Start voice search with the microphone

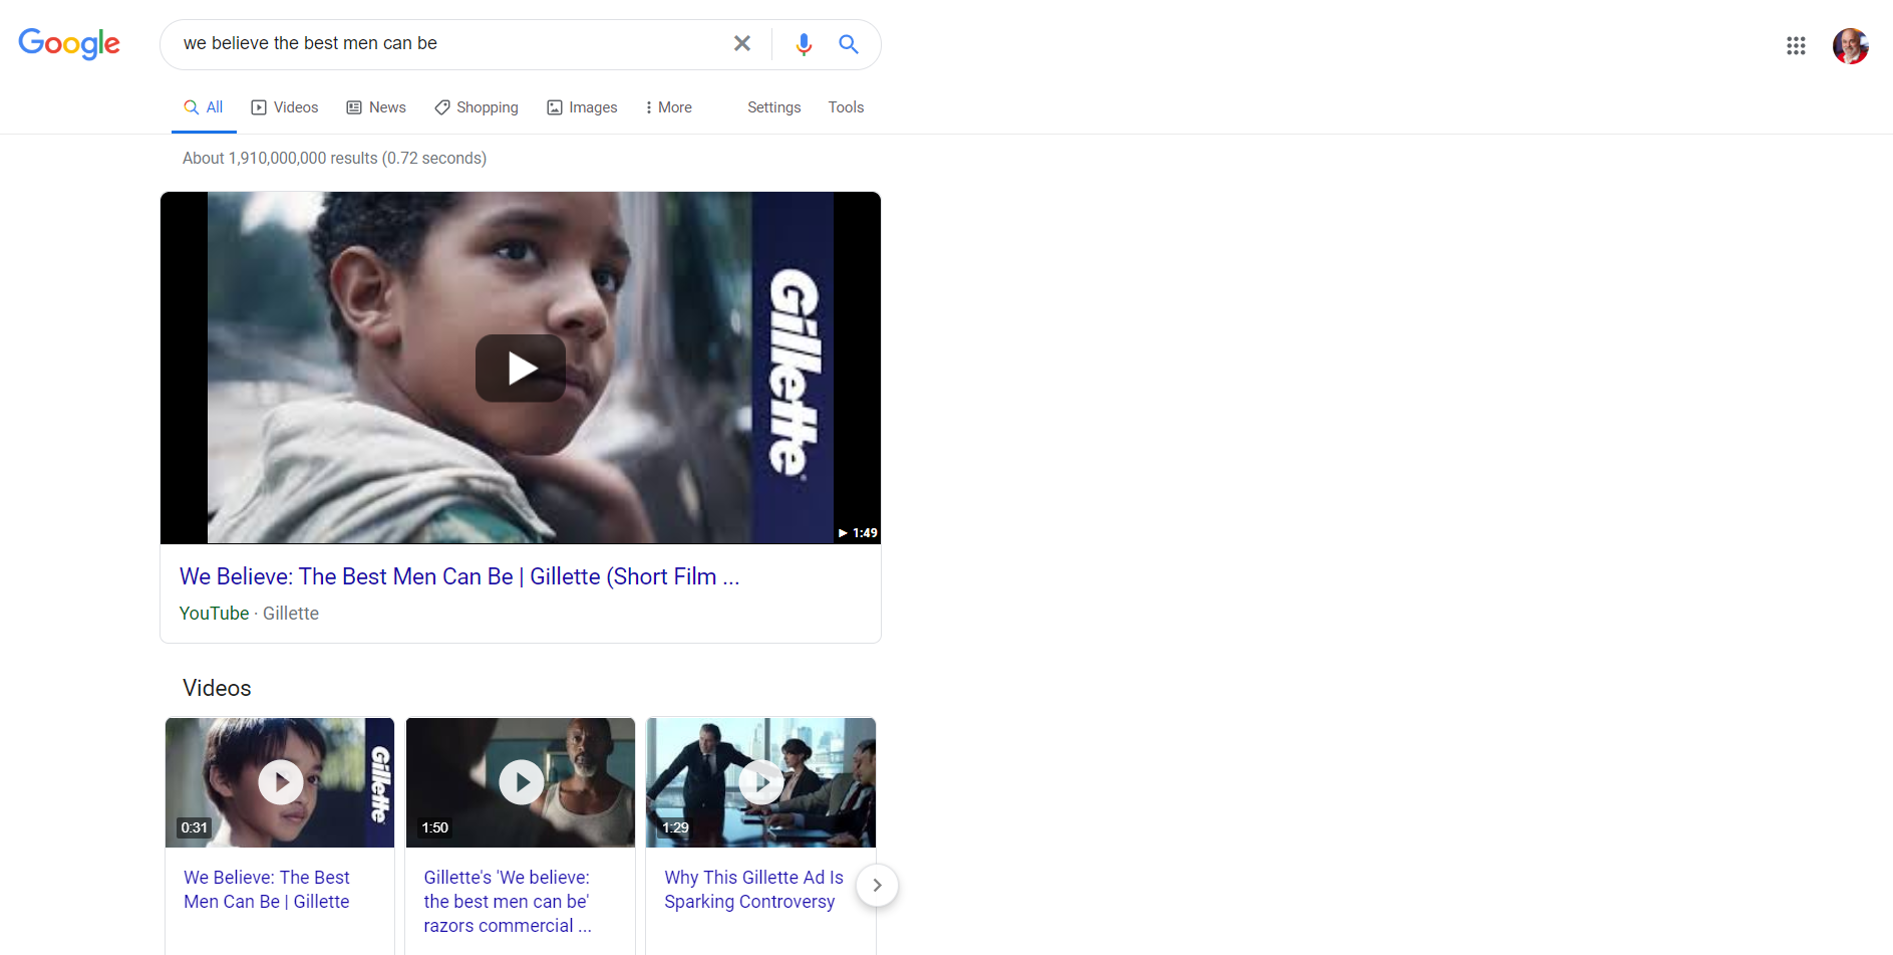click(x=803, y=44)
